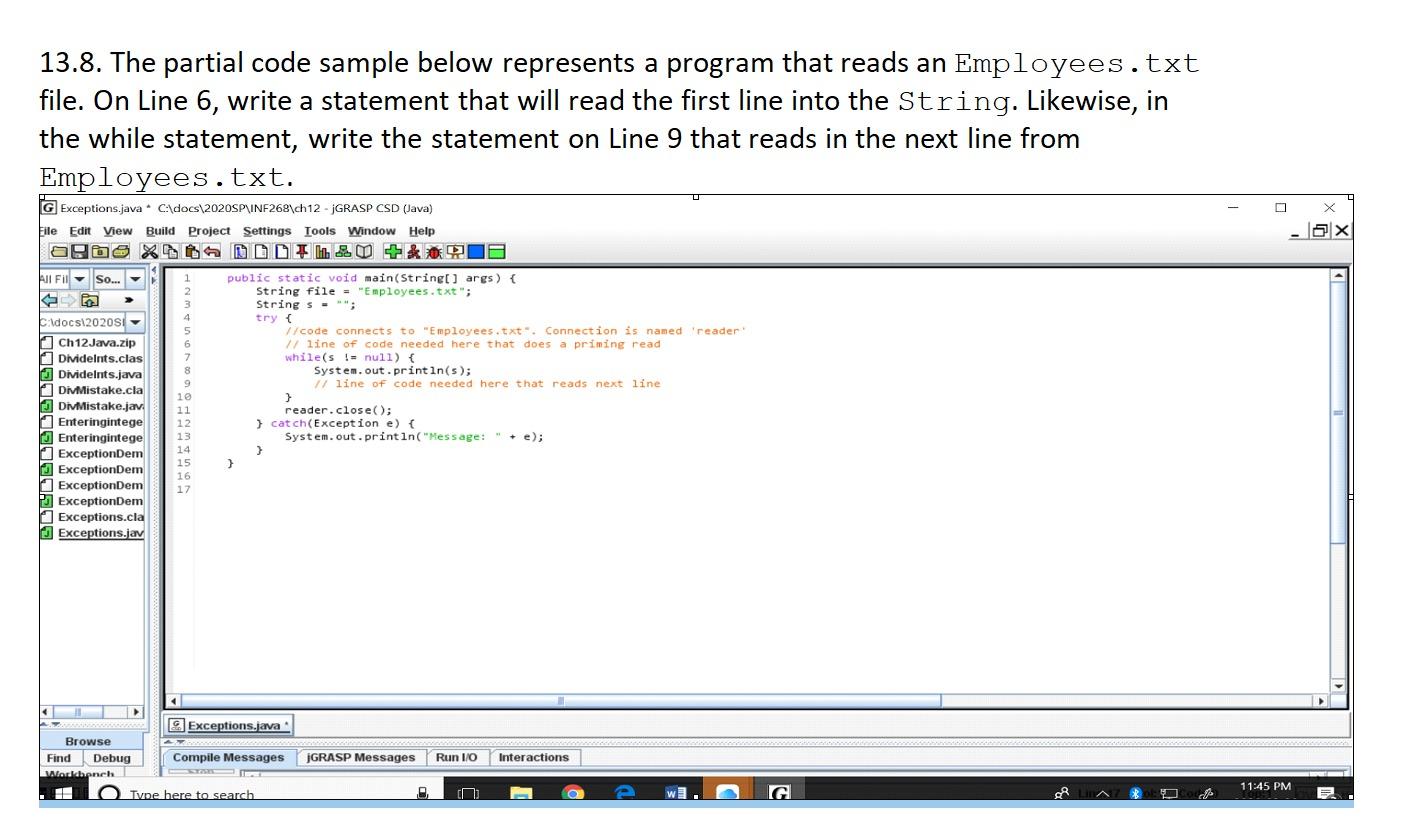Activate the Find panel

[x=58, y=758]
